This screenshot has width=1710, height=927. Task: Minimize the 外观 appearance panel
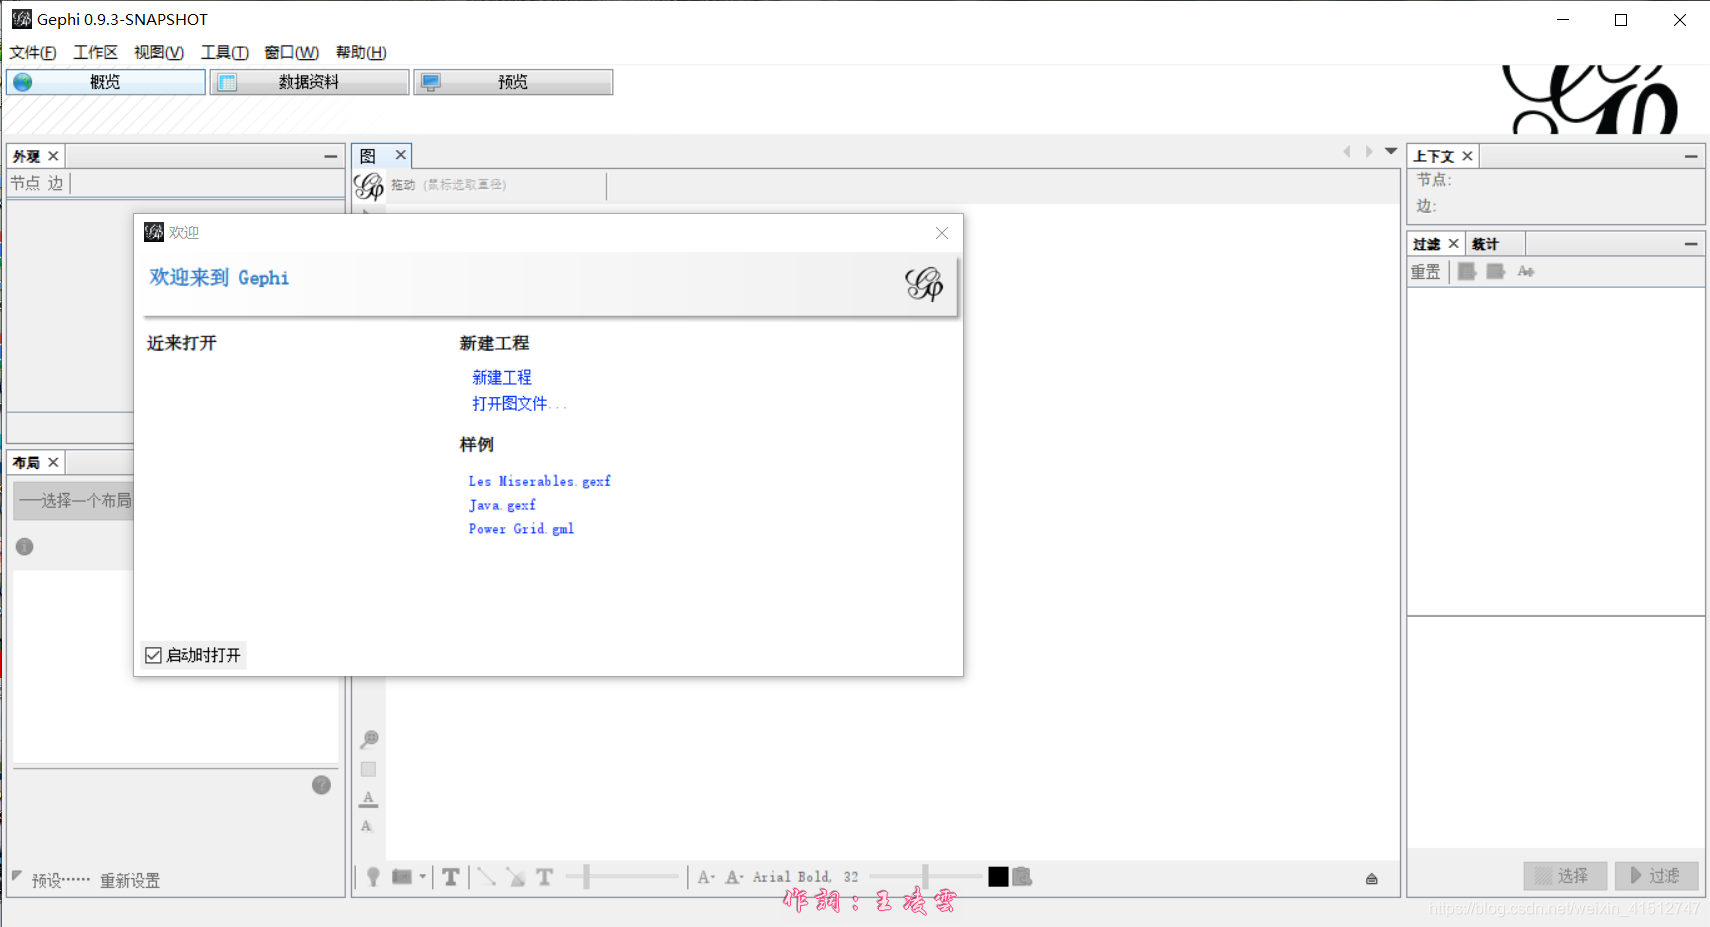331,156
